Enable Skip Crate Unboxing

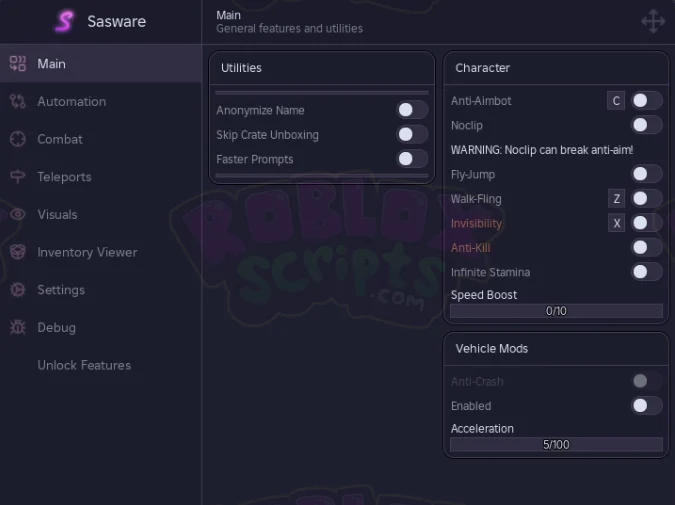pyautogui.click(x=412, y=134)
